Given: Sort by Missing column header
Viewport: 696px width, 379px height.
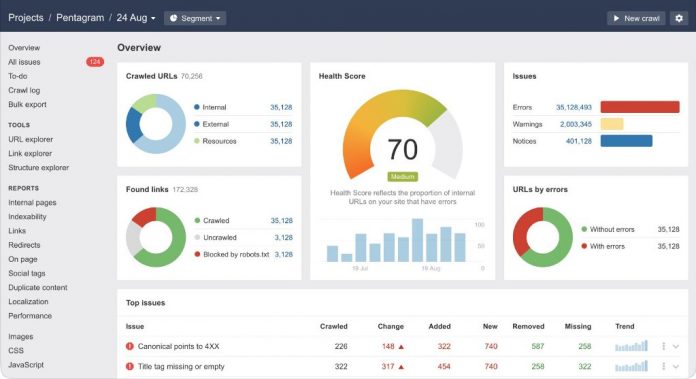Looking at the screenshot, I should coord(577,326).
